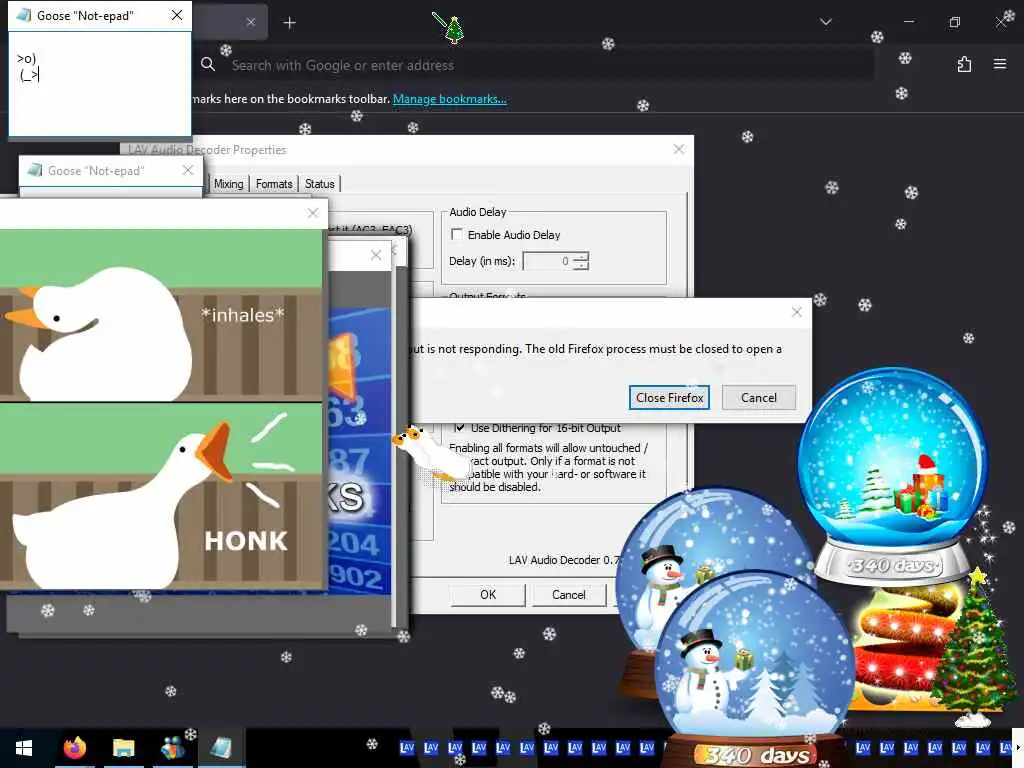Expand the system tray overflow arrow

(1018, 748)
